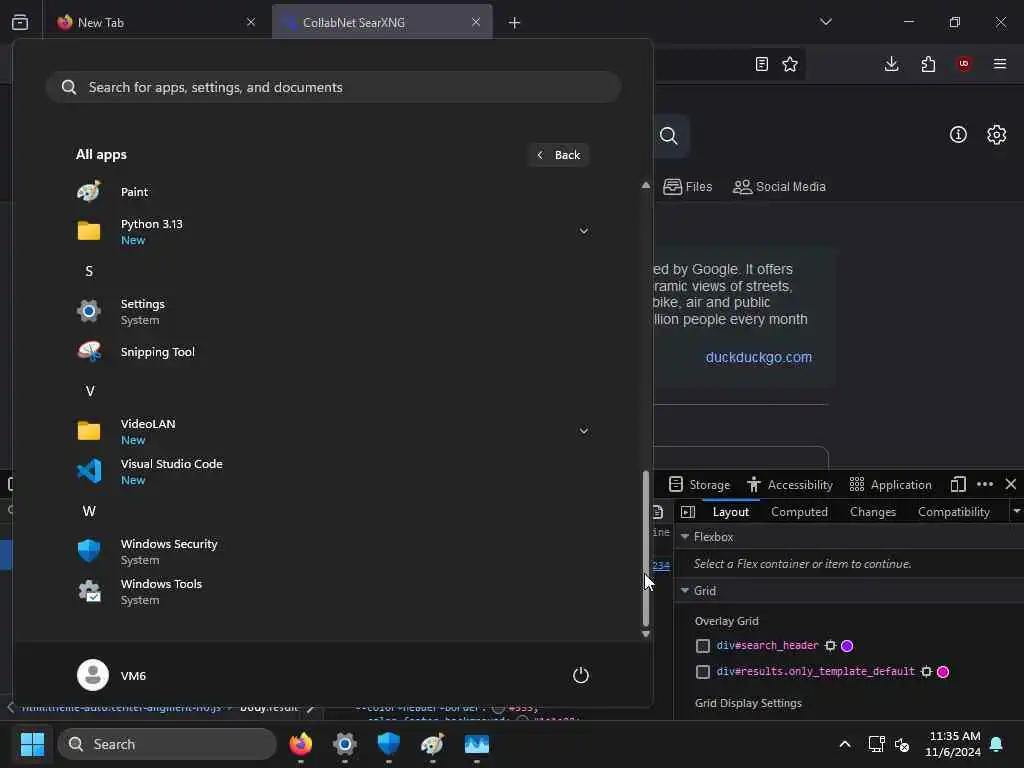This screenshot has width=1024, height=768.
Task: Highlight div#results node target icon
Action: [926, 671]
